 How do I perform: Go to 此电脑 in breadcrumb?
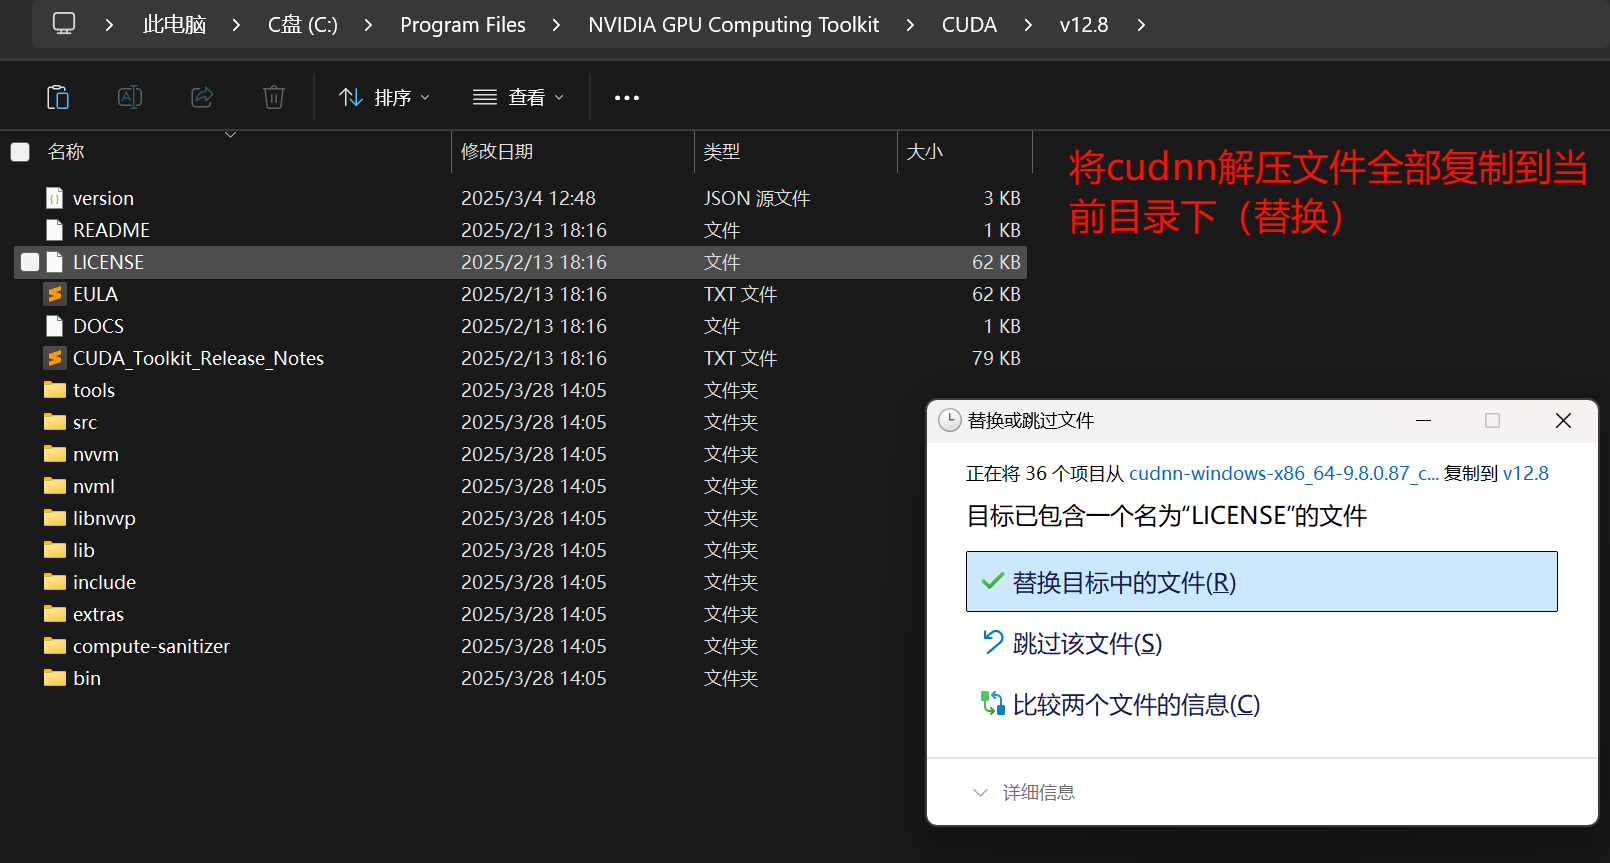click(174, 25)
